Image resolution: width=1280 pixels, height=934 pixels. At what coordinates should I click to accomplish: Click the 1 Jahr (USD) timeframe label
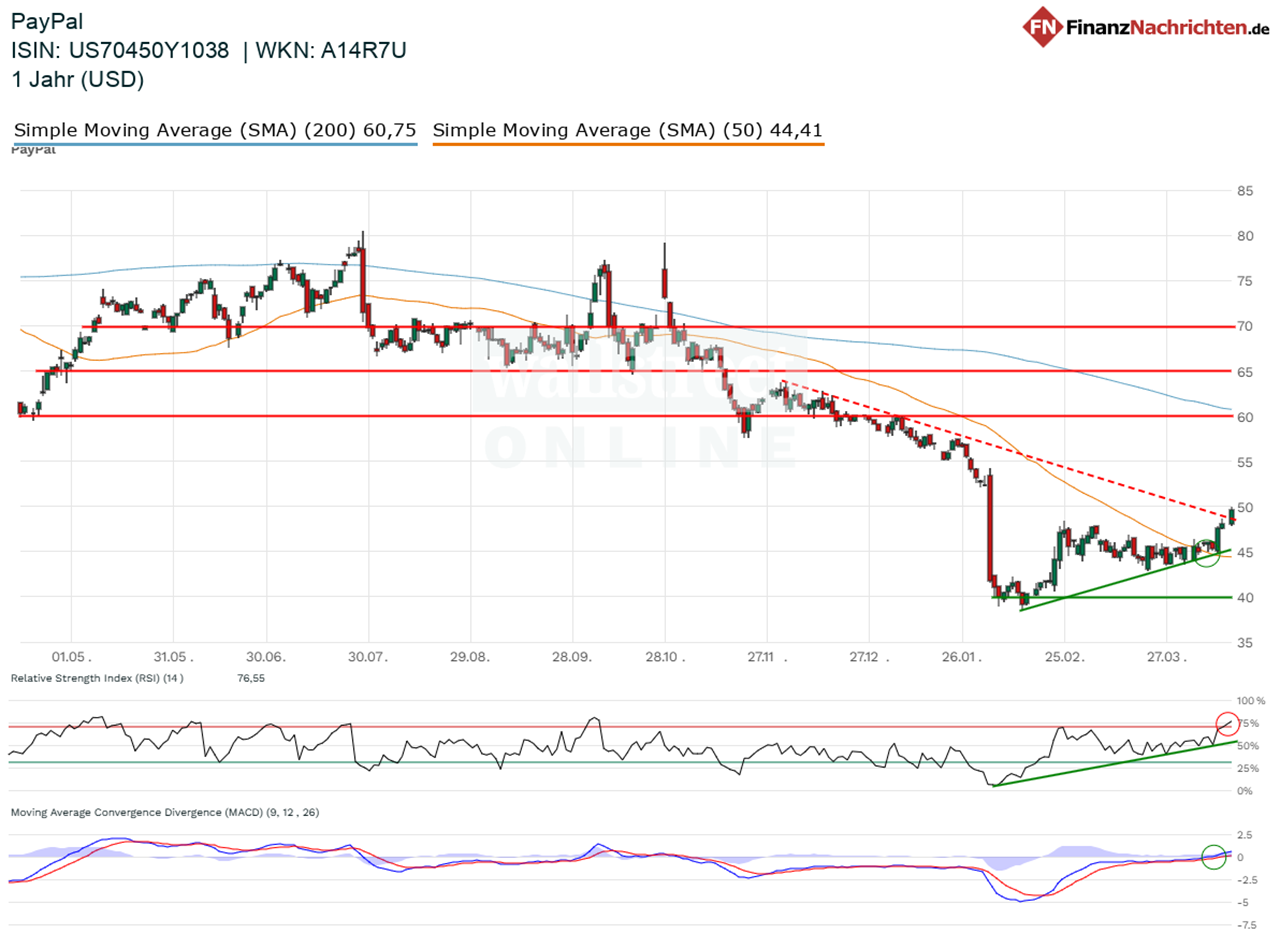click(78, 81)
